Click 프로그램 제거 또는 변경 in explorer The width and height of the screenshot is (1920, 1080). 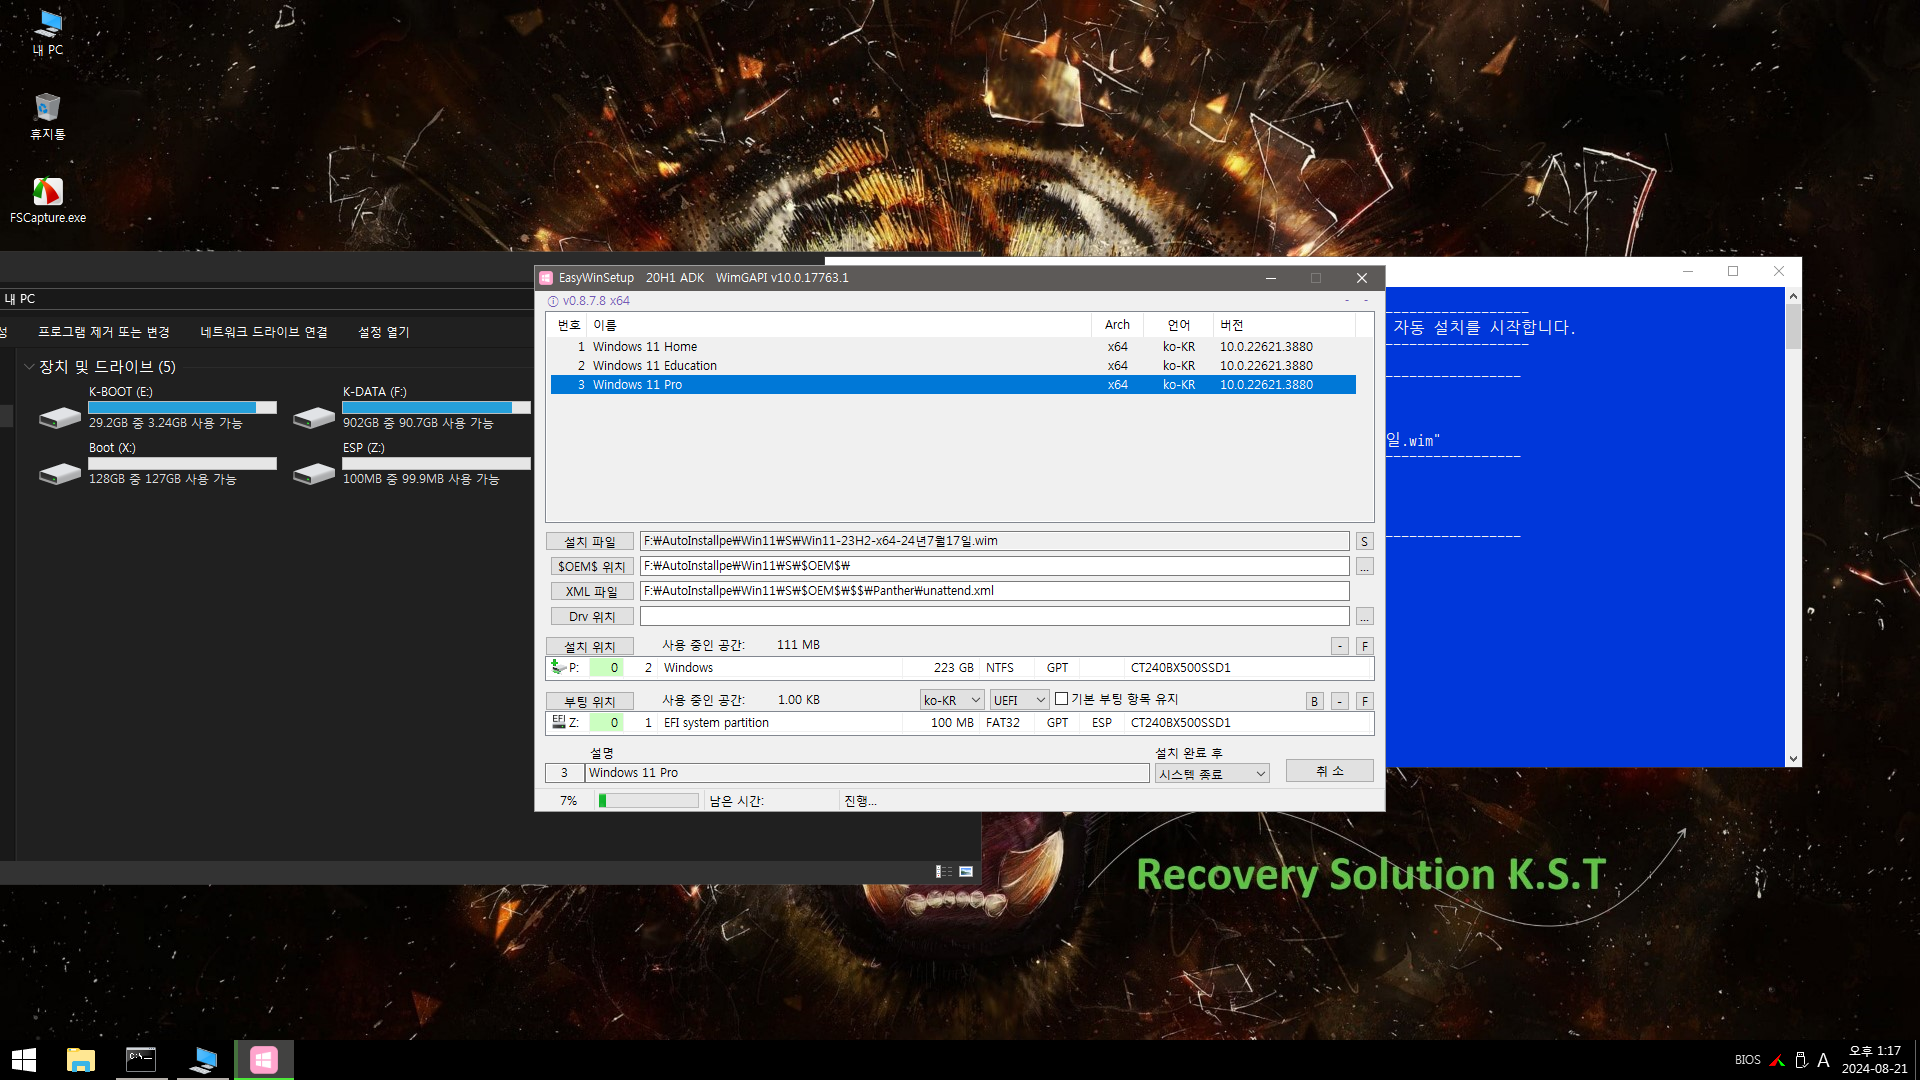pos(104,332)
